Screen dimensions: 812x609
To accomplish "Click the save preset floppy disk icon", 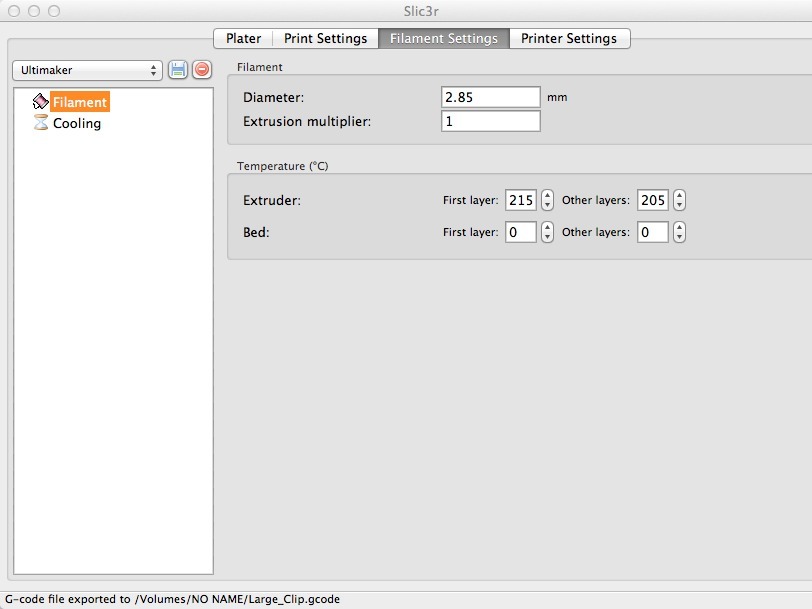I will point(178,70).
